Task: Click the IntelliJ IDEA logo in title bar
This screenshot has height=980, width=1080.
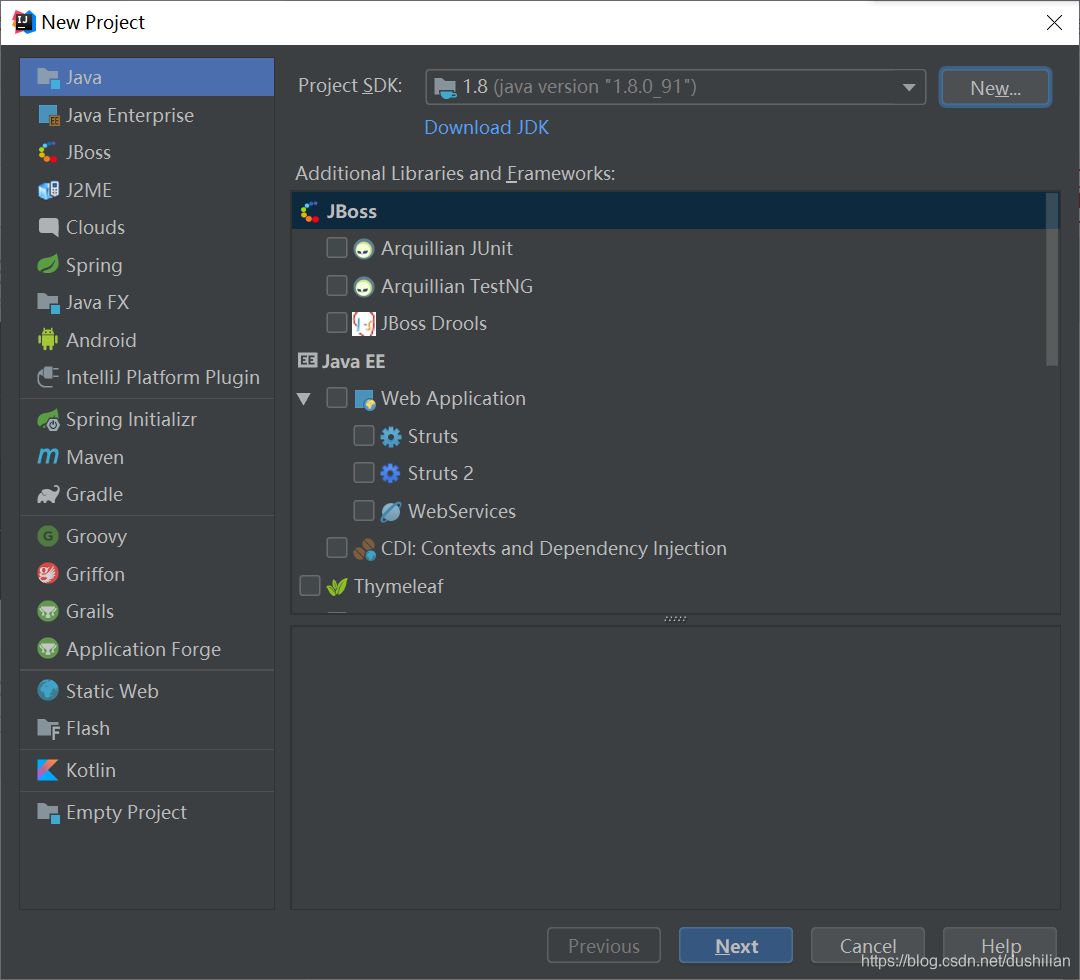Action: coord(23,22)
